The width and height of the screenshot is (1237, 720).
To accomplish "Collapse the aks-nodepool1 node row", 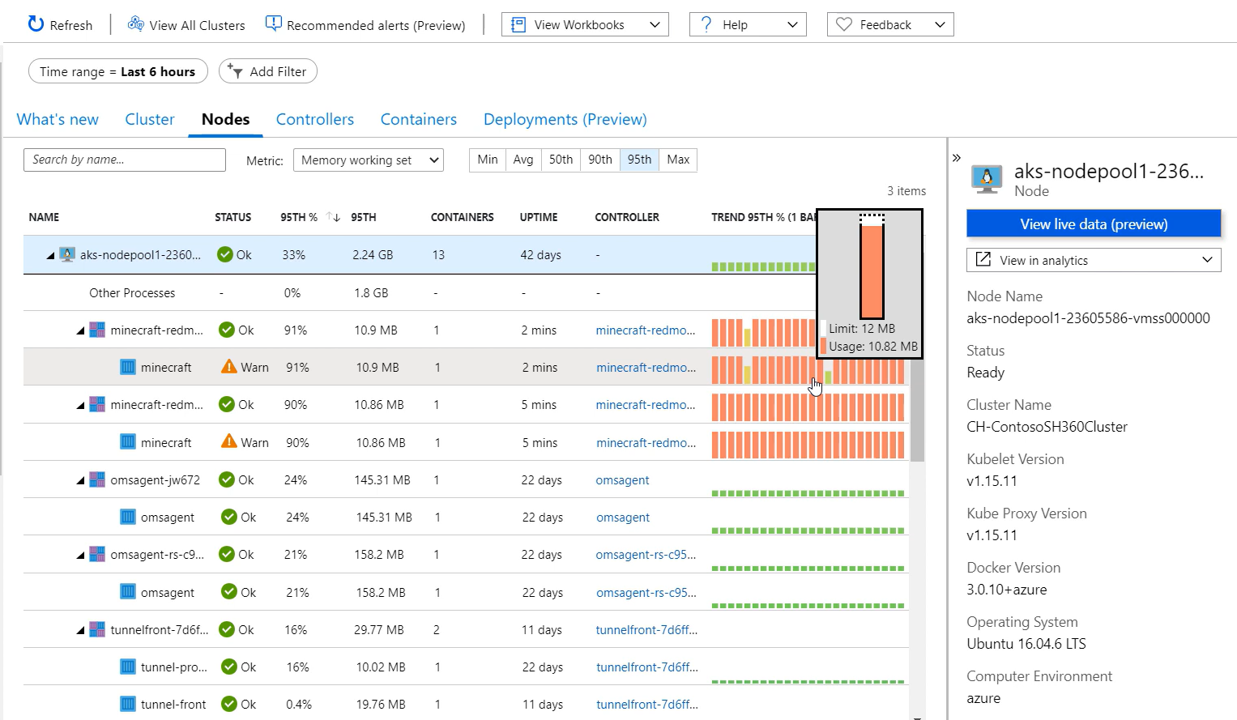I will [50, 256].
